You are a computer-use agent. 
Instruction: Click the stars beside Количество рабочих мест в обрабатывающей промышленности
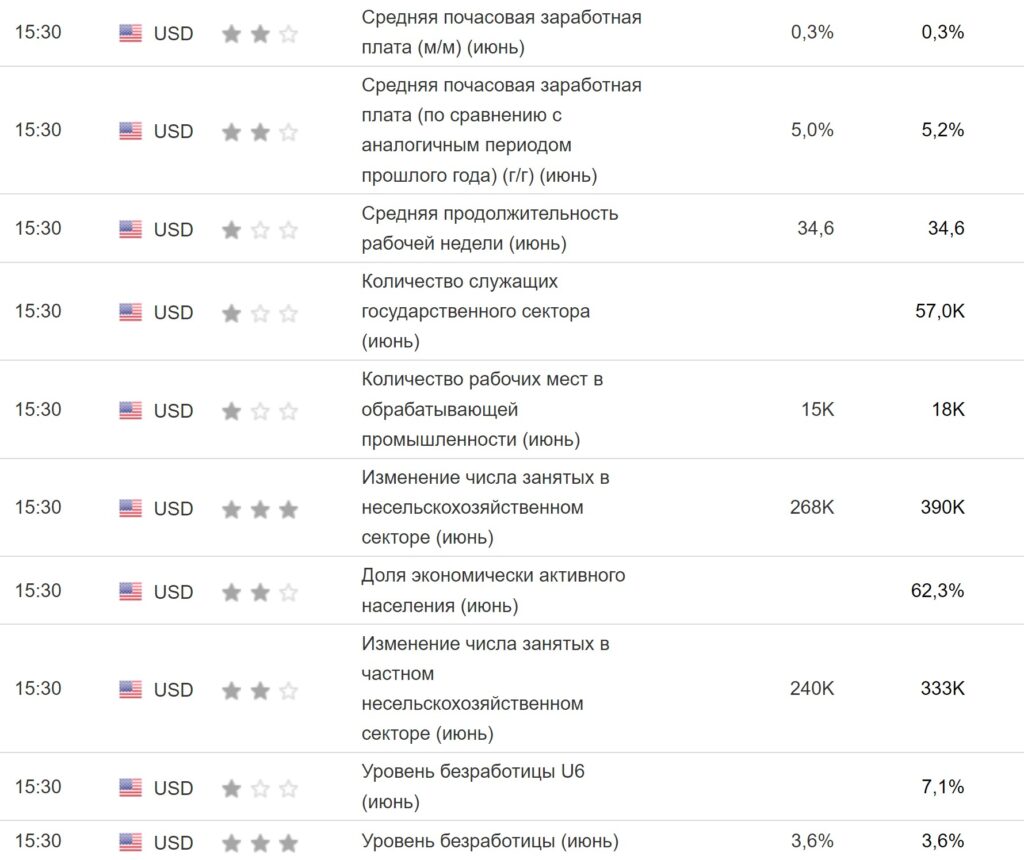[x=260, y=411]
